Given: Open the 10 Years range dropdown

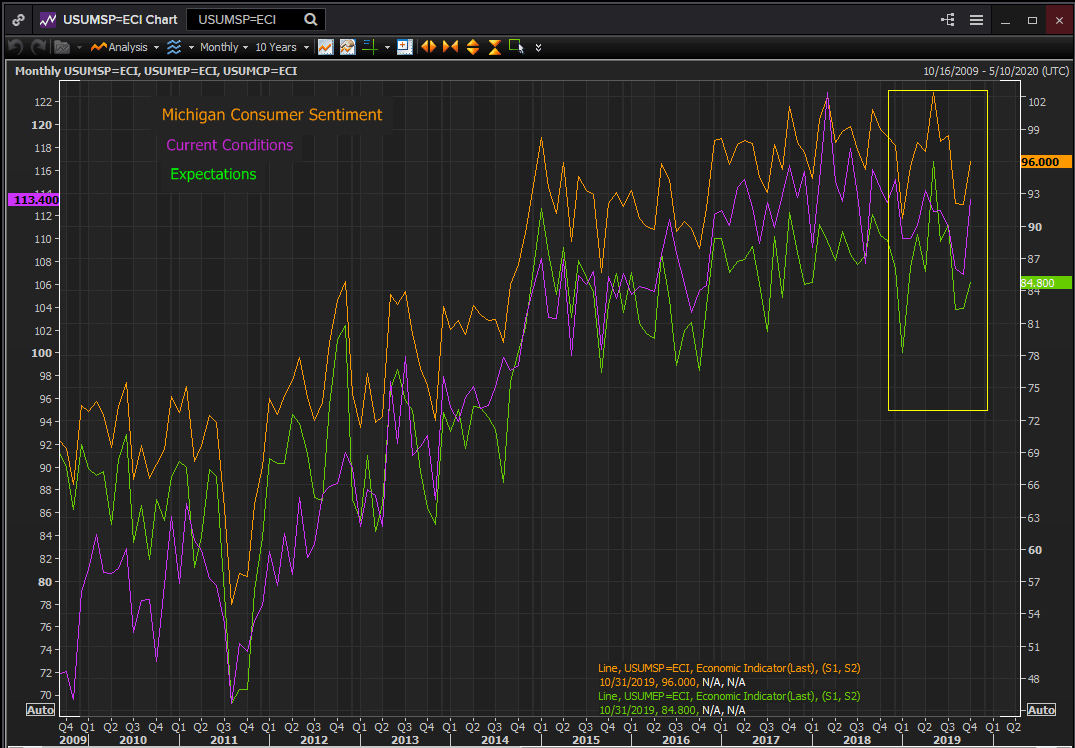Looking at the screenshot, I should click(281, 47).
